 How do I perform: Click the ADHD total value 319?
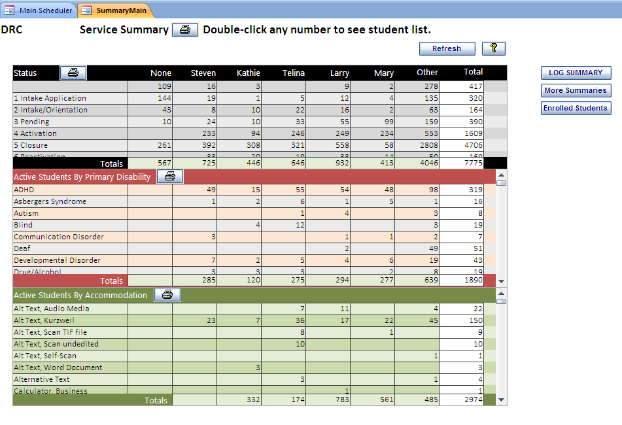click(x=476, y=188)
